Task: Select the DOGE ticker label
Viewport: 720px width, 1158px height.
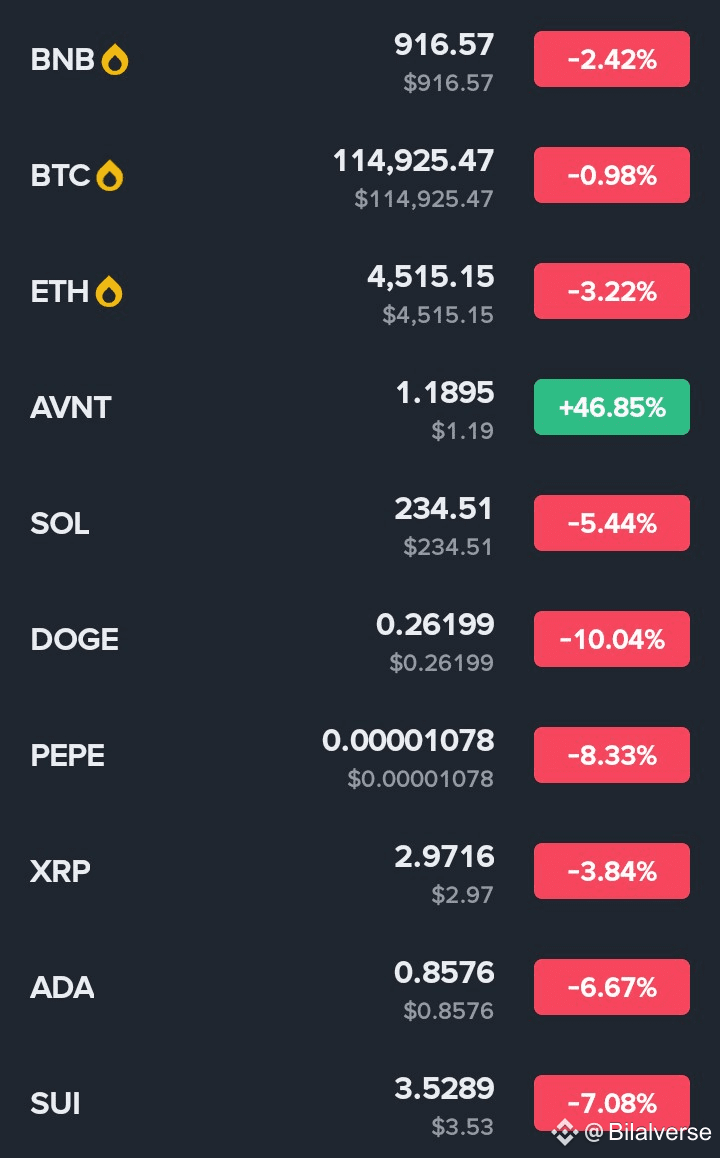Action: pos(75,640)
